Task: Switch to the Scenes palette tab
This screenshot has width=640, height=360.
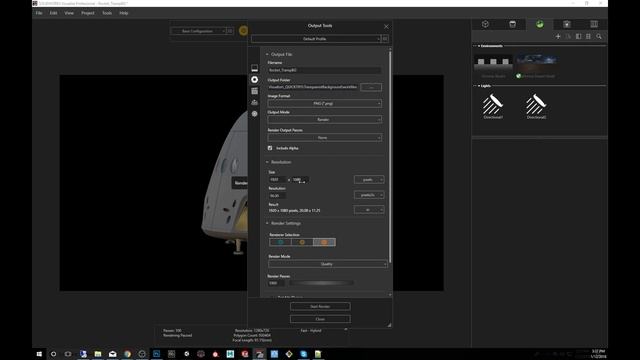Action: 540,24
